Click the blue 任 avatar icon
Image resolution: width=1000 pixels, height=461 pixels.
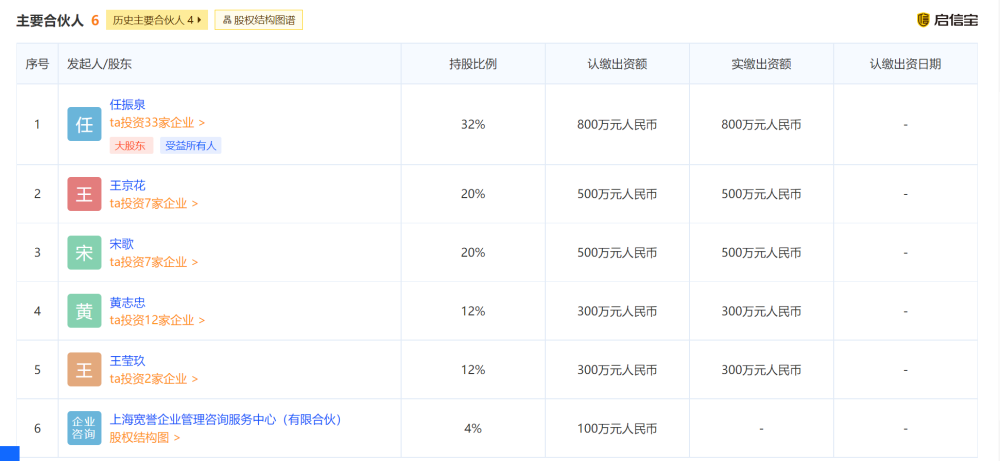(84, 124)
